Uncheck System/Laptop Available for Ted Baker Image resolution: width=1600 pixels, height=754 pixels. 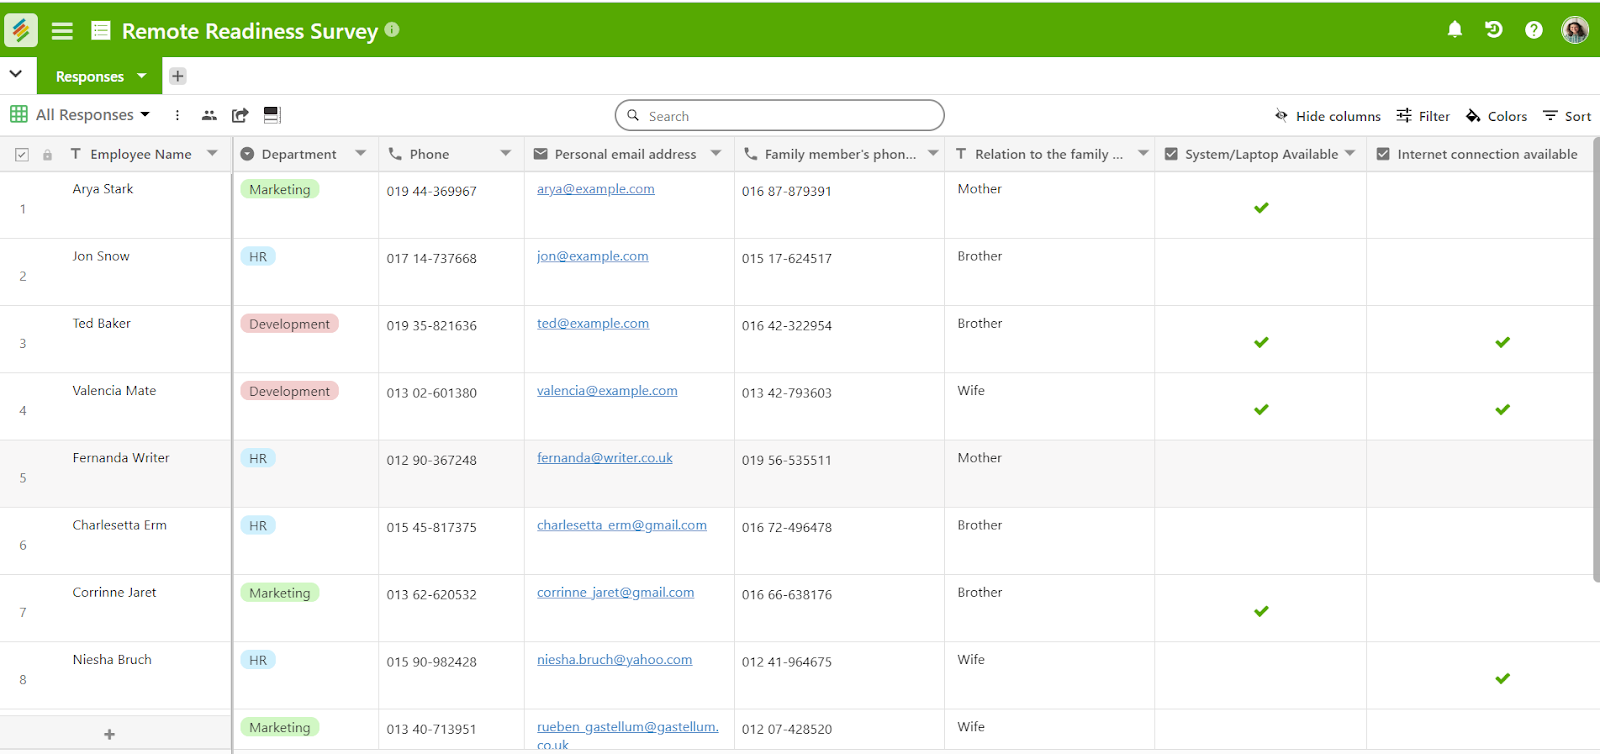click(x=1261, y=342)
